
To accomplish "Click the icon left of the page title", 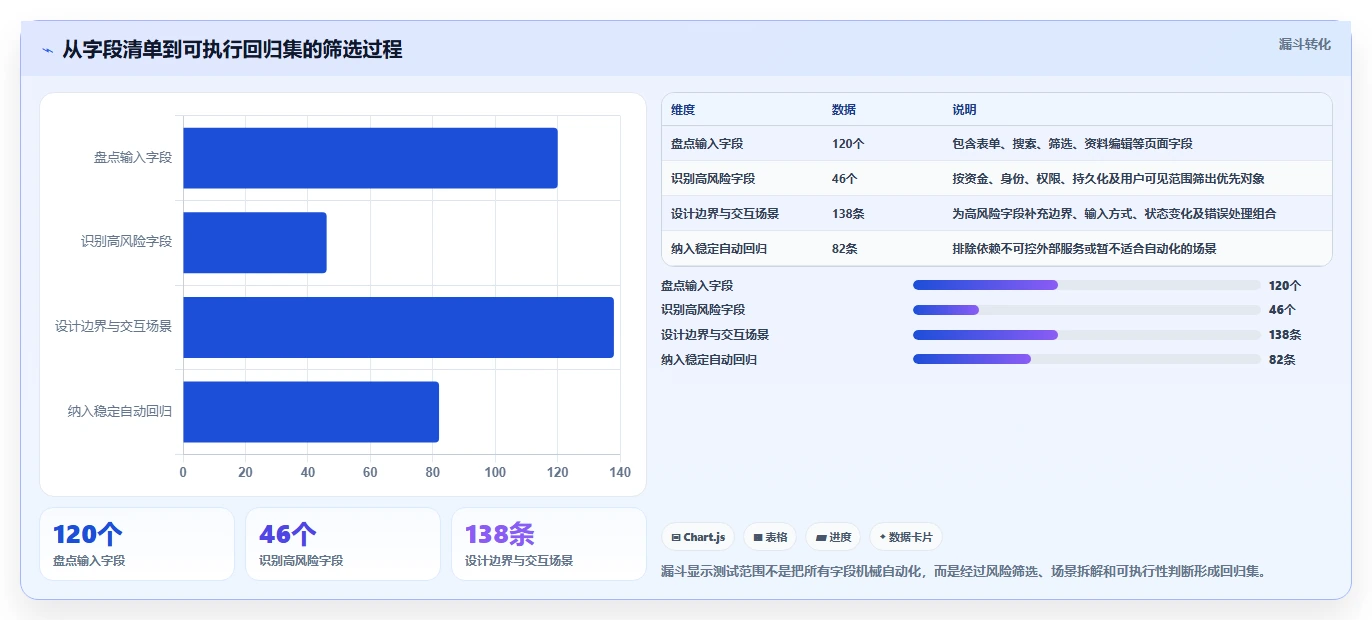I will [x=48, y=50].
